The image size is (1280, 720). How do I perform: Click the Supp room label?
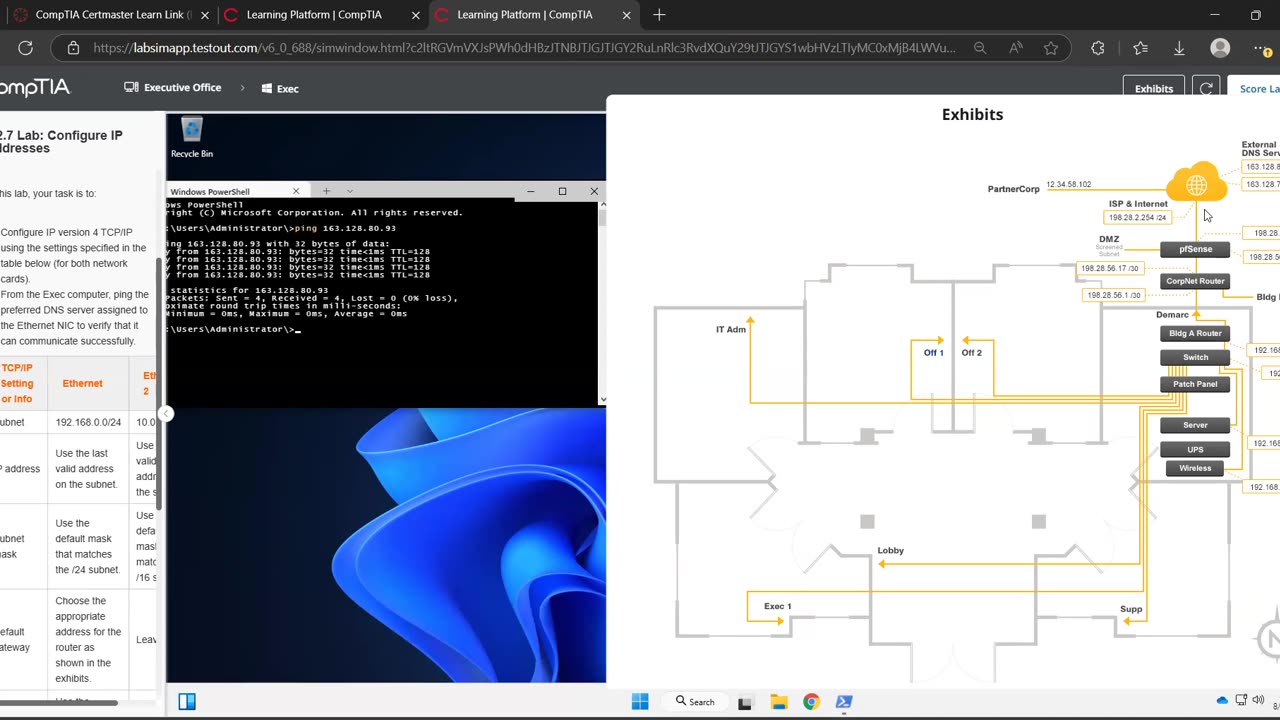click(1131, 609)
